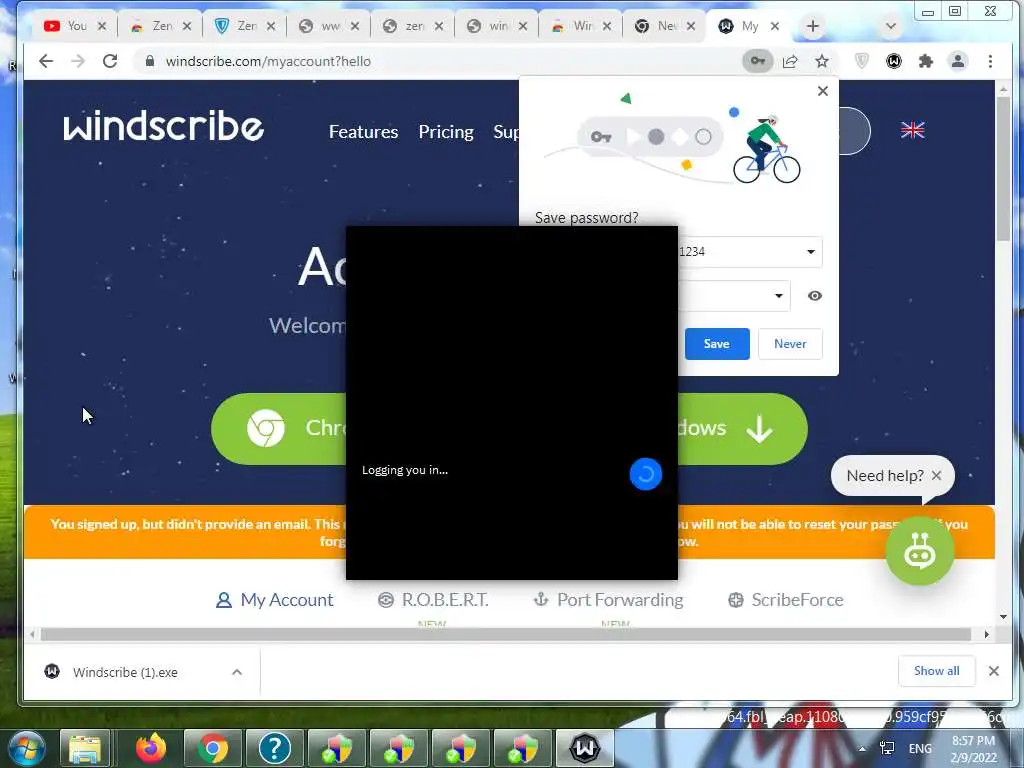This screenshot has width=1024, height=768.
Task: Dismiss the Need help bubble
Action: (936, 475)
